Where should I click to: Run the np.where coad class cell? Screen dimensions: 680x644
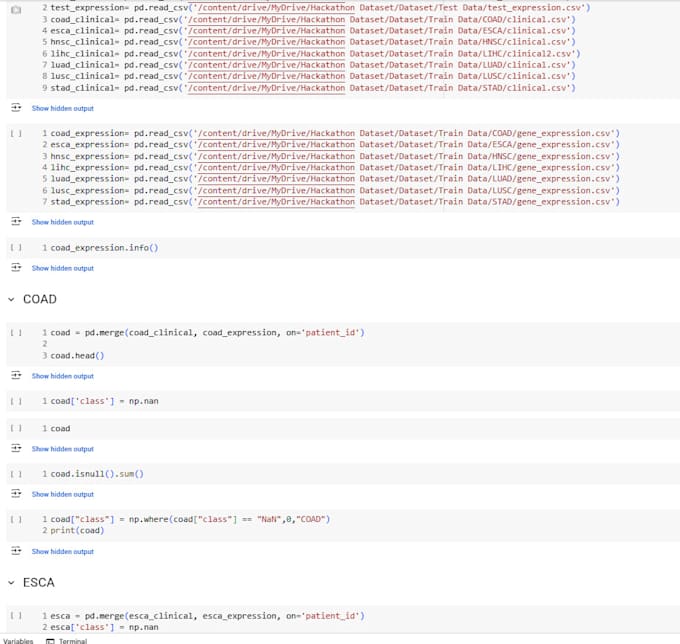point(15,519)
